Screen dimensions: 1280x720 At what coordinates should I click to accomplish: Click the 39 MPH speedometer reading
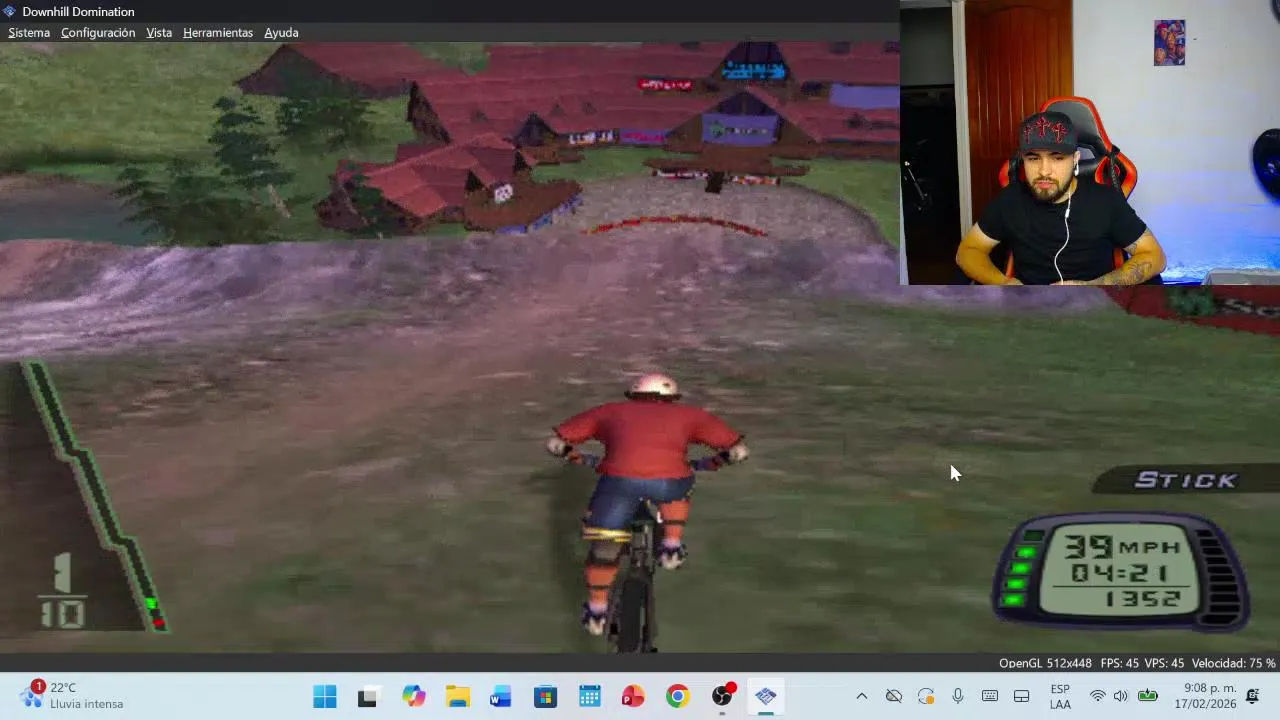(1121, 546)
